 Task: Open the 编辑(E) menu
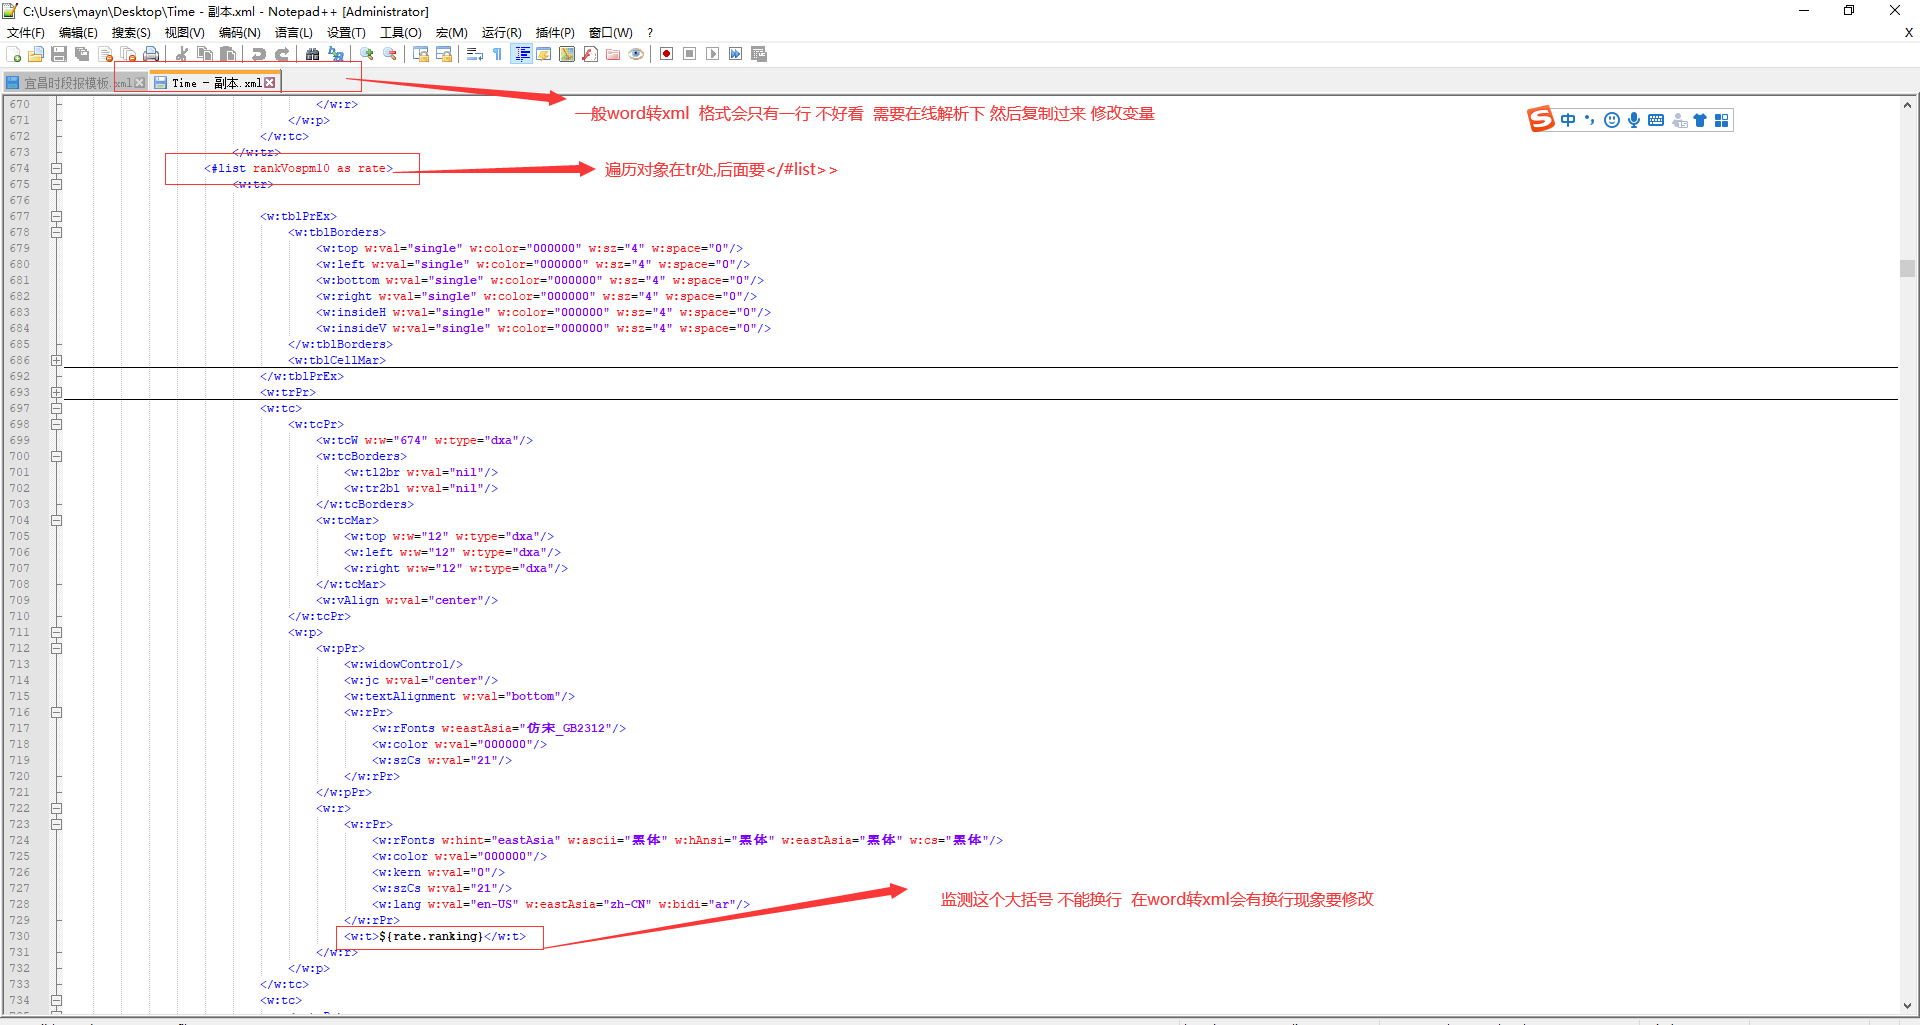(x=78, y=33)
